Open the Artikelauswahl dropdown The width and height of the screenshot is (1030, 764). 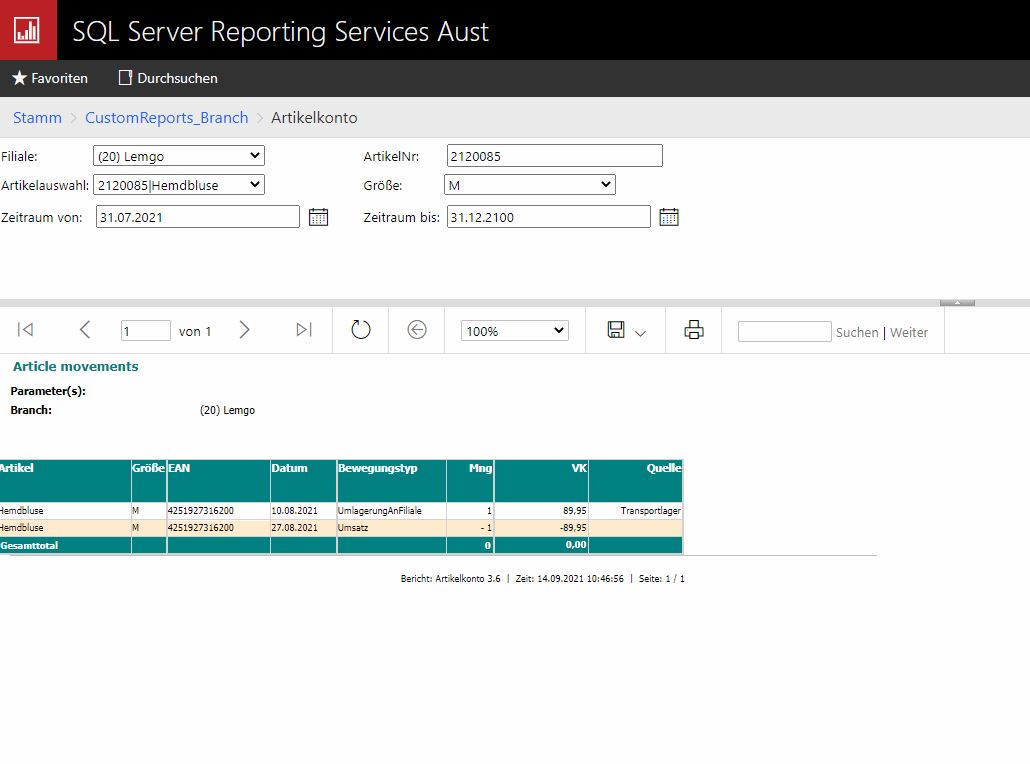[178, 185]
